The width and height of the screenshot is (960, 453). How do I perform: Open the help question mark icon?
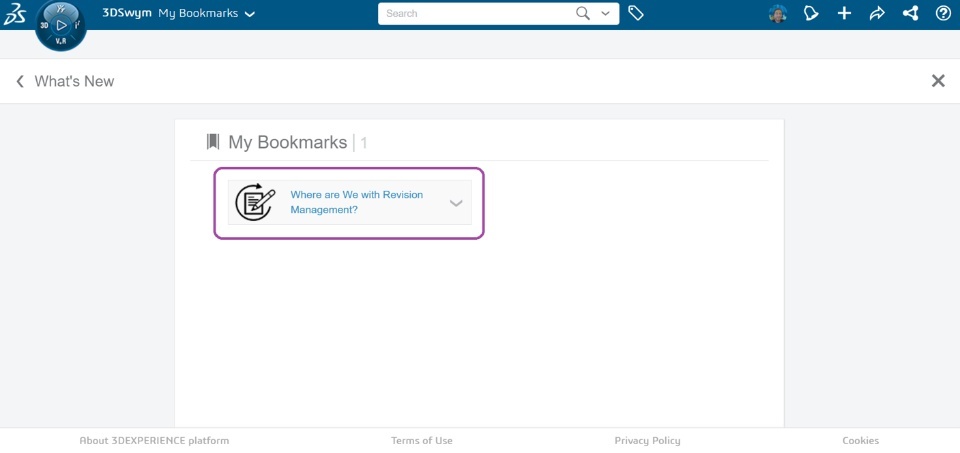pos(943,14)
